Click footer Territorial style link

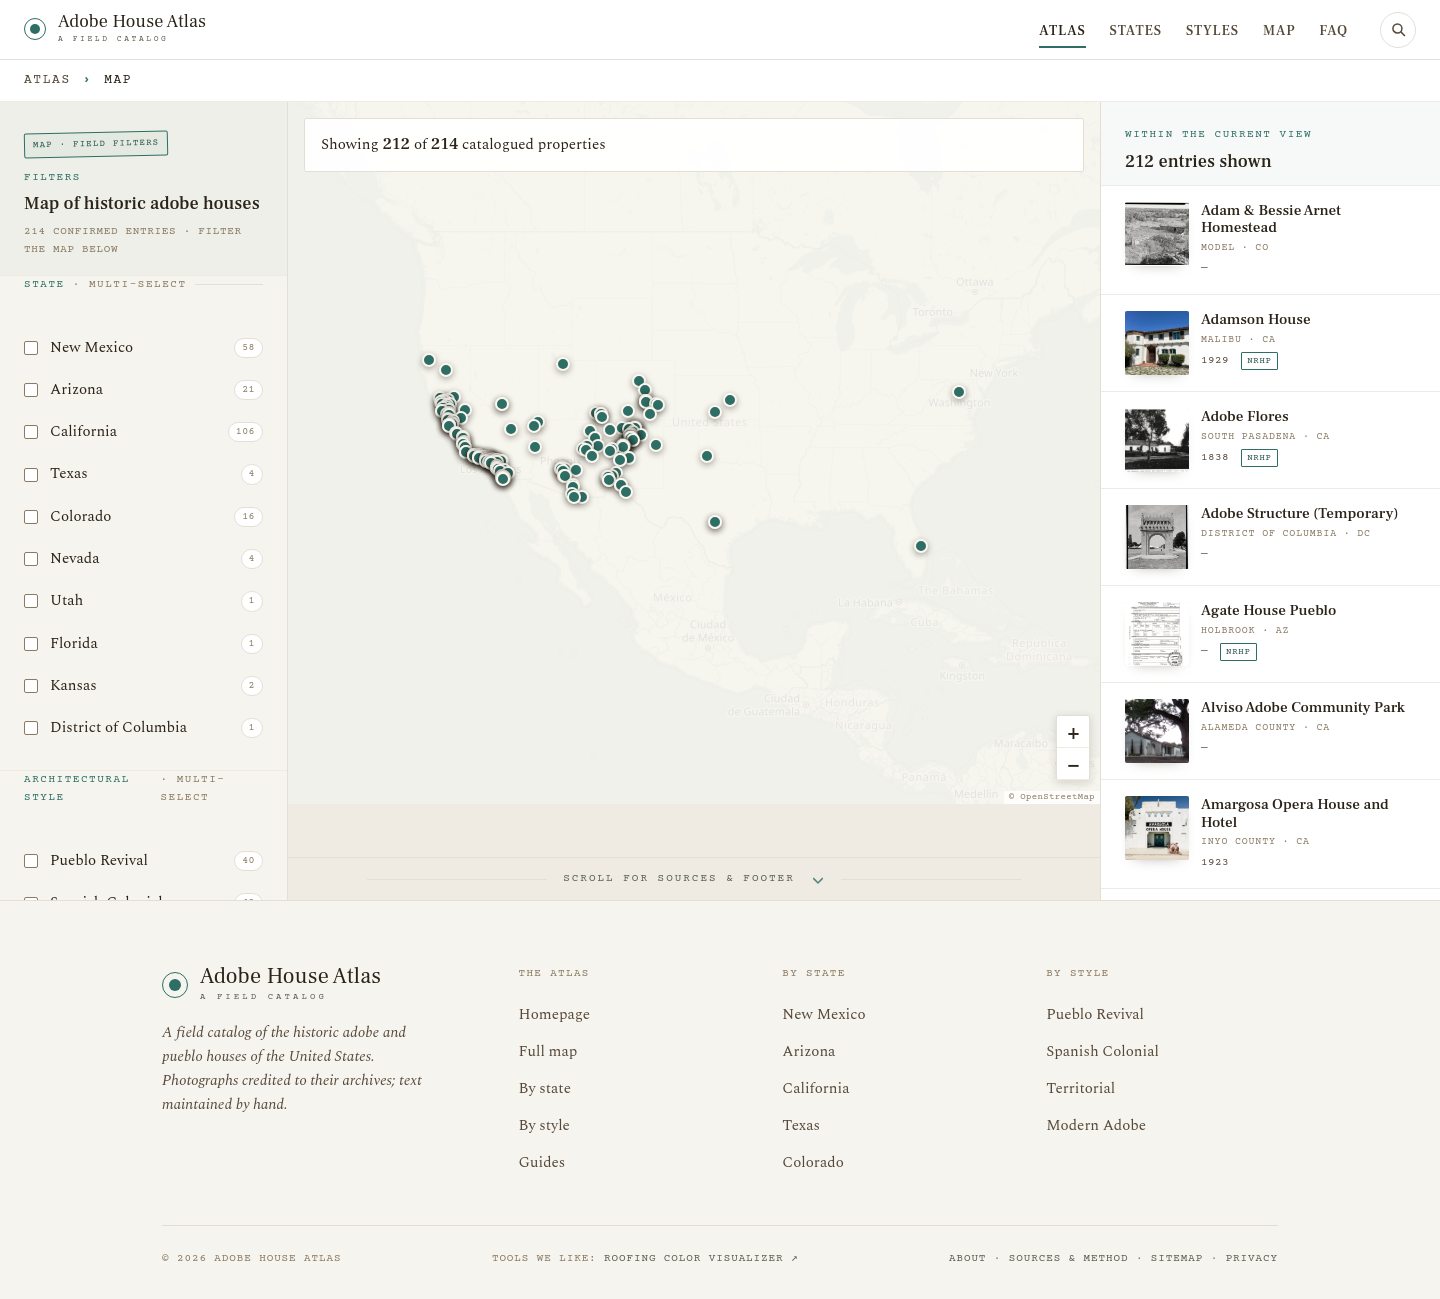click(x=1081, y=1088)
